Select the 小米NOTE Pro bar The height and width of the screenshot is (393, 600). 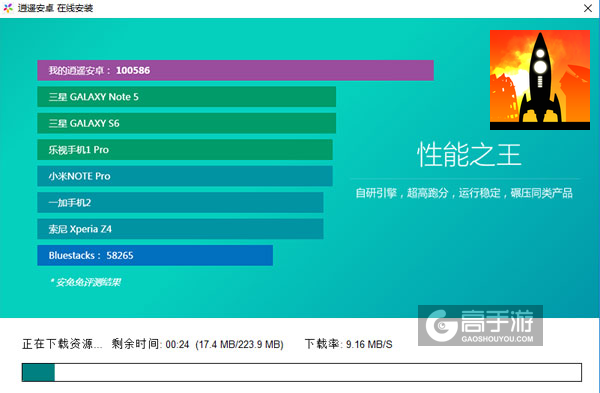pos(185,176)
